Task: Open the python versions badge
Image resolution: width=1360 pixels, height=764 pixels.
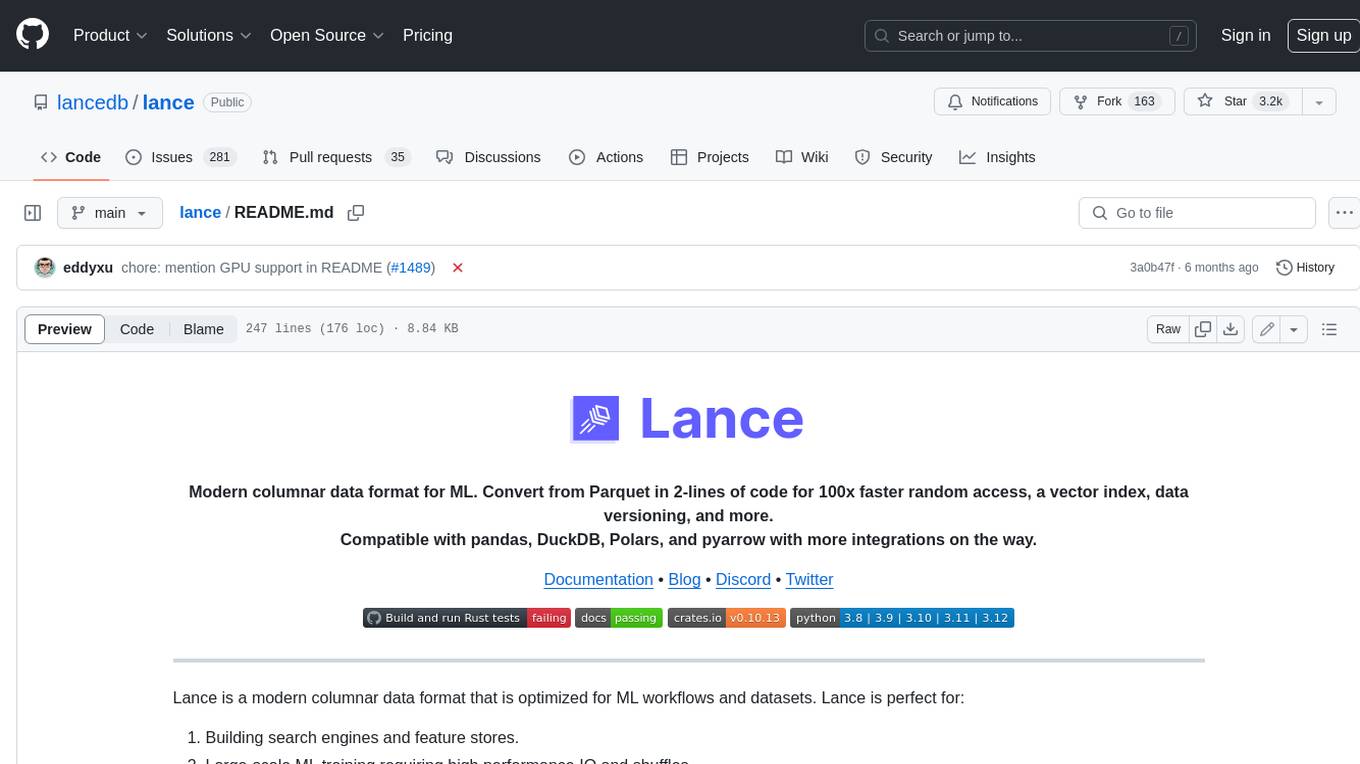Action: click(x=902, y=618)
